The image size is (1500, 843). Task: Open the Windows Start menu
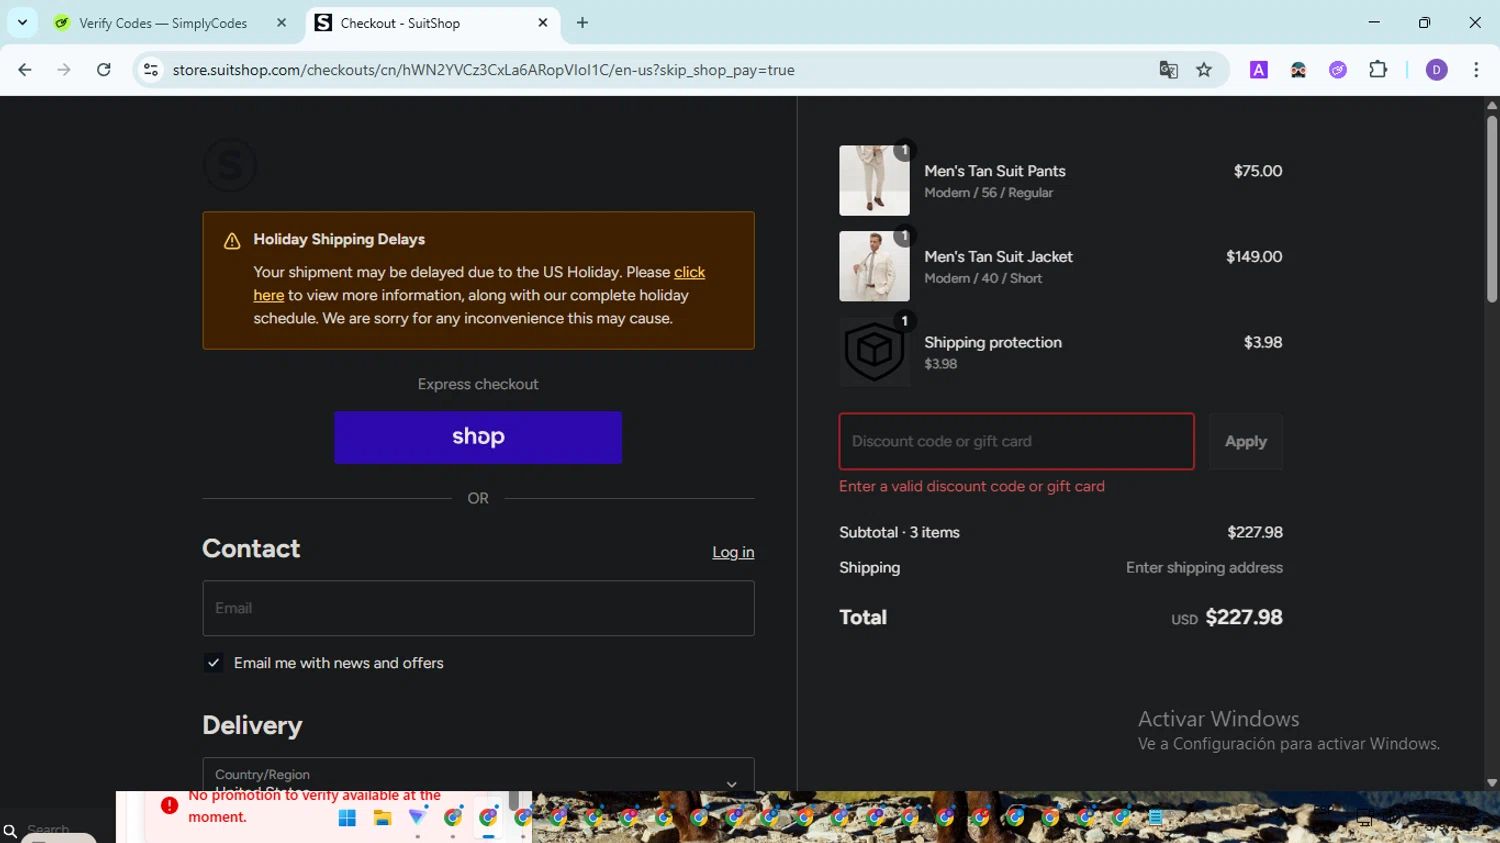coord(347,818)
